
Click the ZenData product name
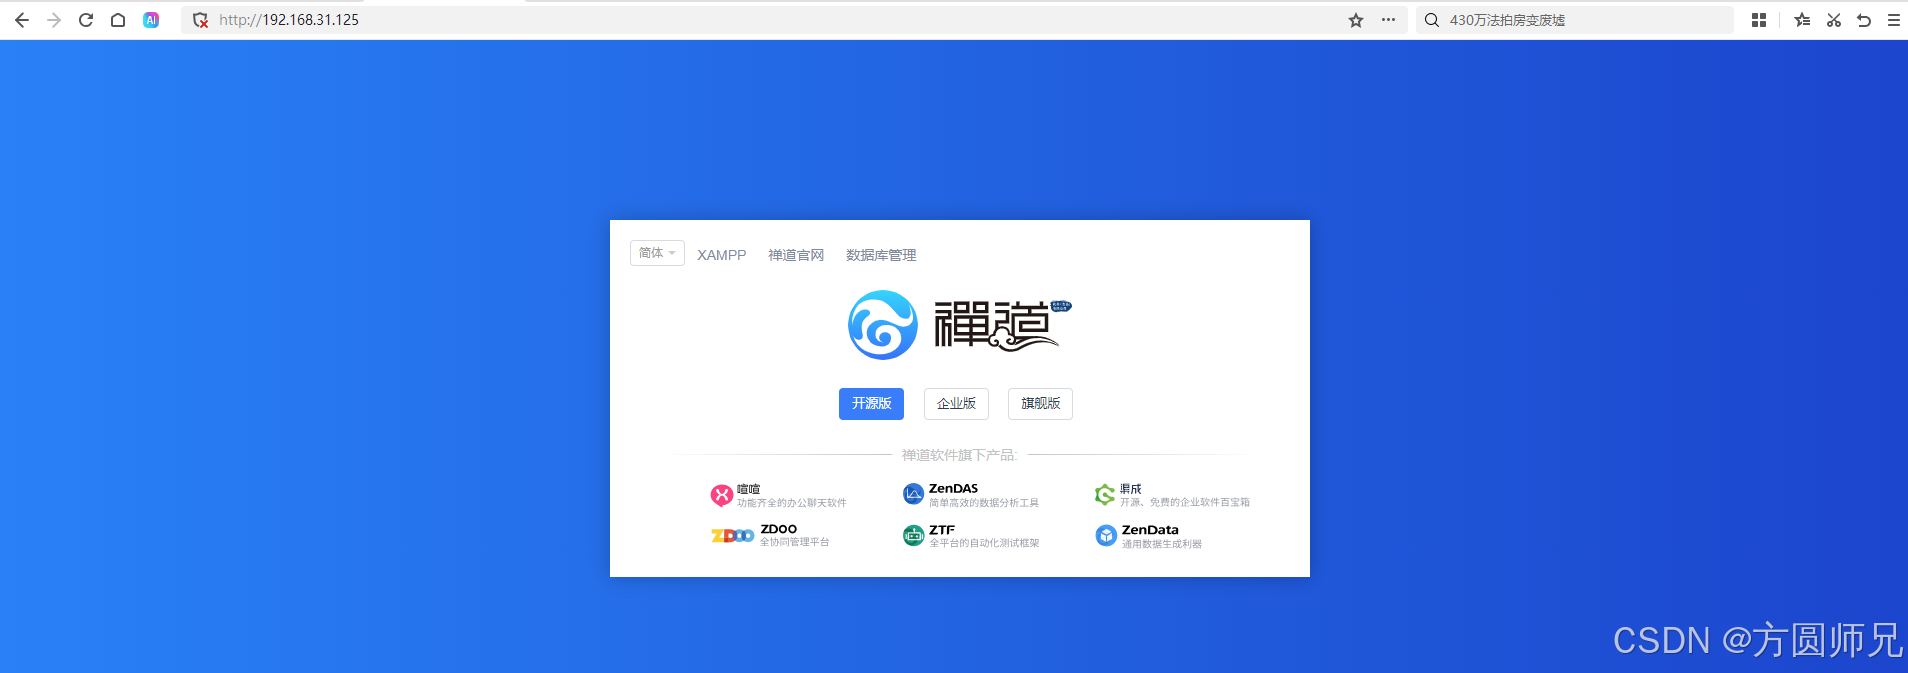pyautogui.click(x=1150, y=530)
